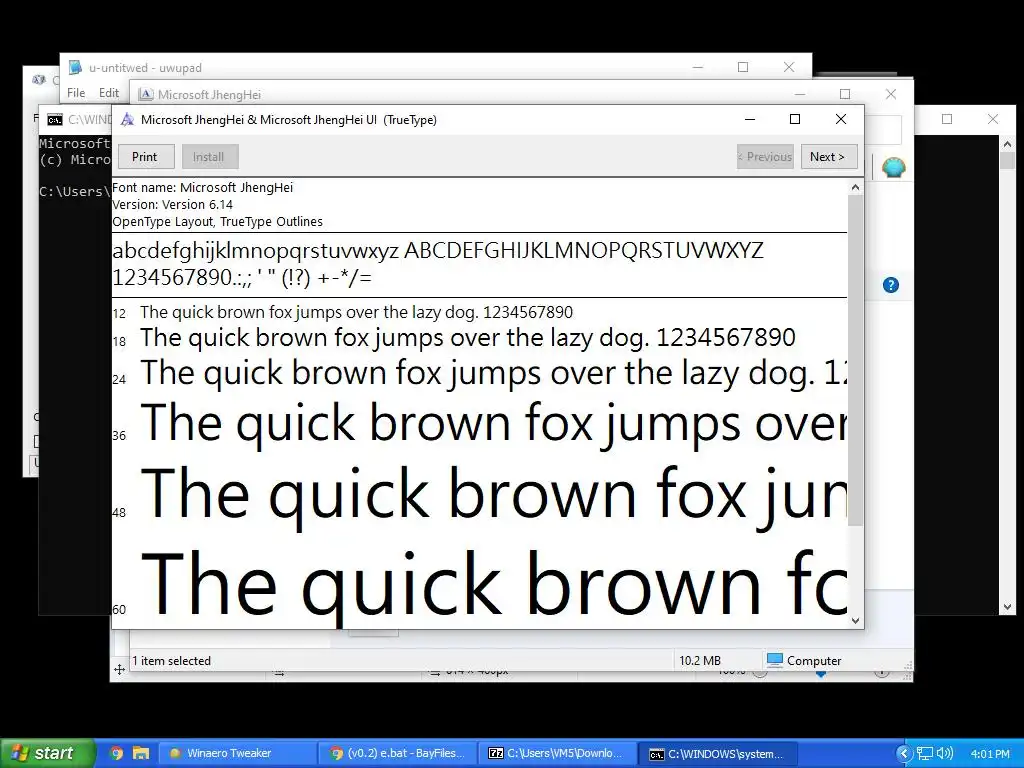Launch Chrome from quick launch
This screenshot has width=1024, height=768.
116,753
